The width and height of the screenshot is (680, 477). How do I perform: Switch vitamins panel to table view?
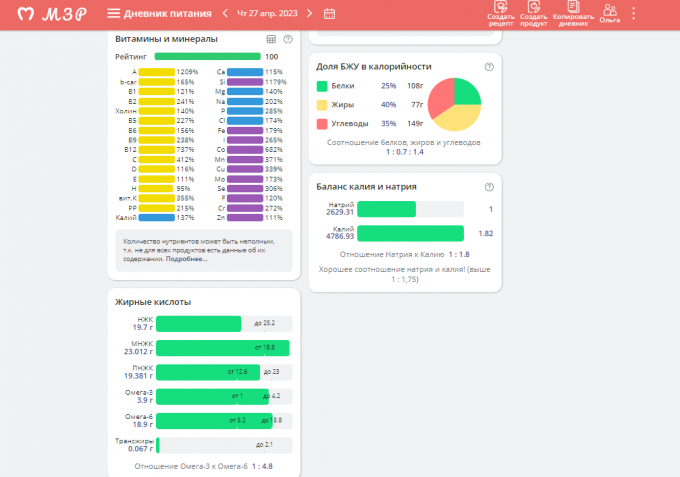(271, 39)
